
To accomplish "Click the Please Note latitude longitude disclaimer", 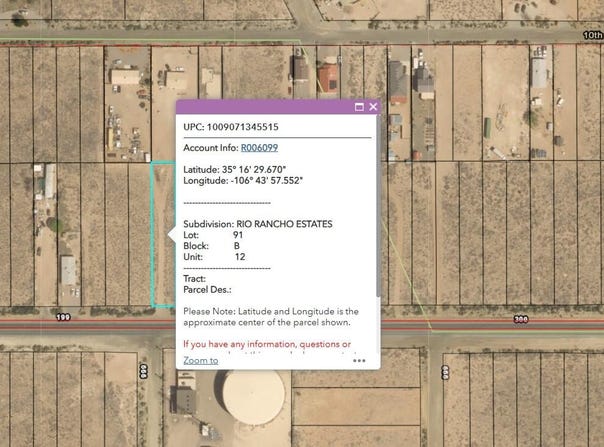I will 271,317.
